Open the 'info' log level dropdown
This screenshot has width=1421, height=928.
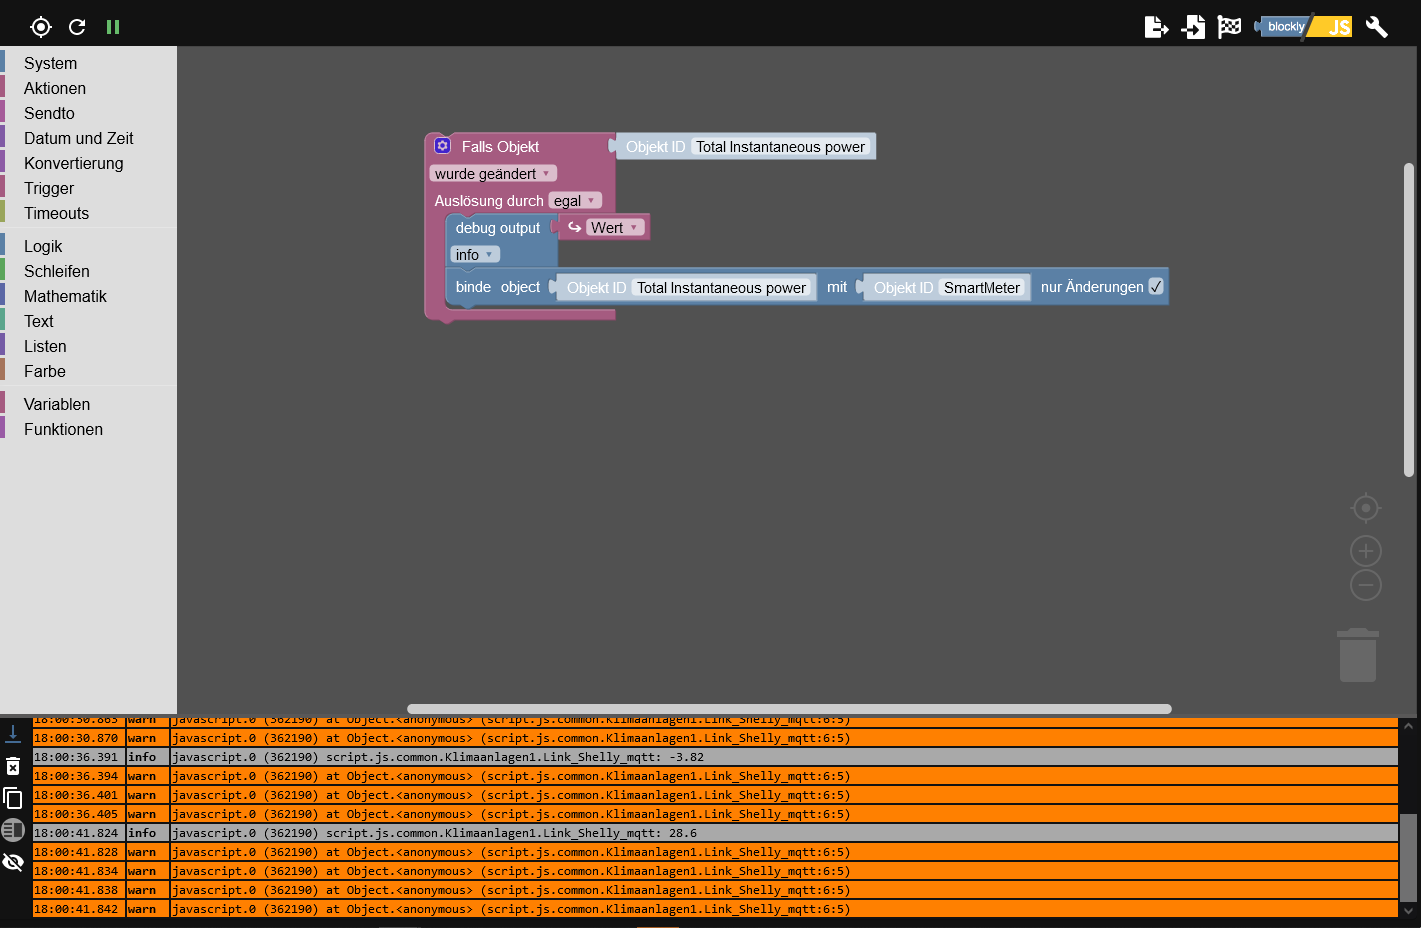[475, 255]
